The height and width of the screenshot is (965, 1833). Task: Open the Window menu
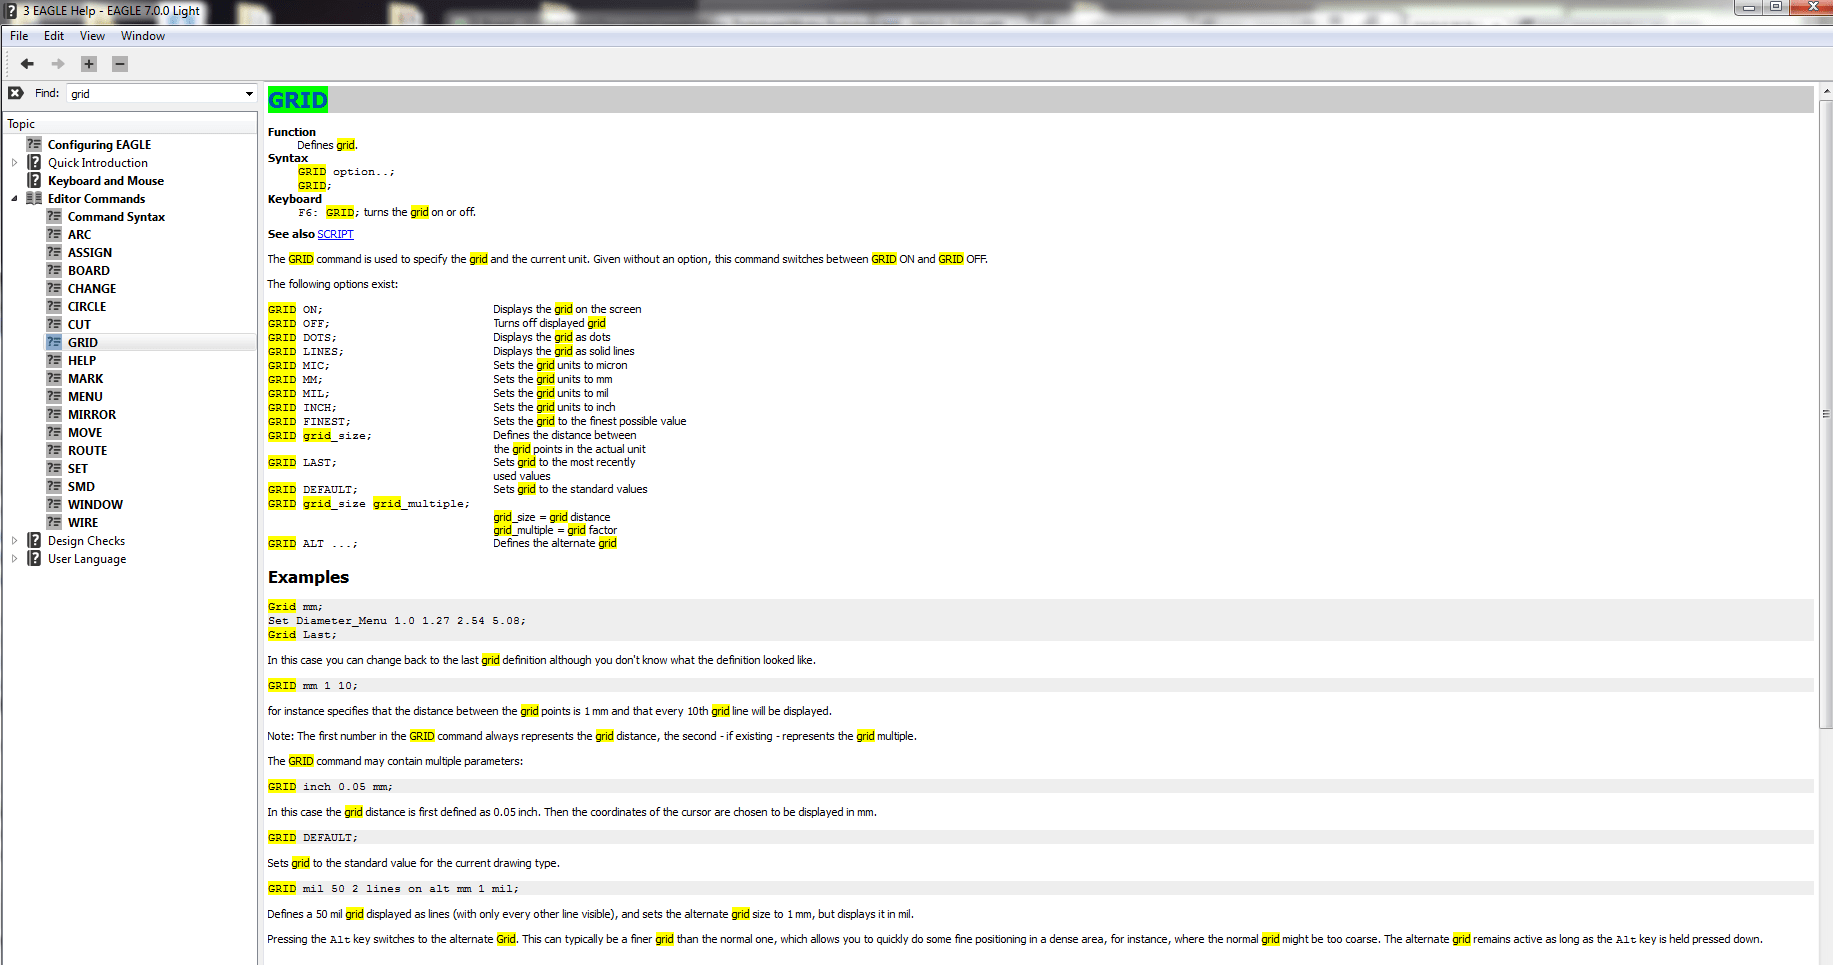pyautogui.click(x=143, y=36)
